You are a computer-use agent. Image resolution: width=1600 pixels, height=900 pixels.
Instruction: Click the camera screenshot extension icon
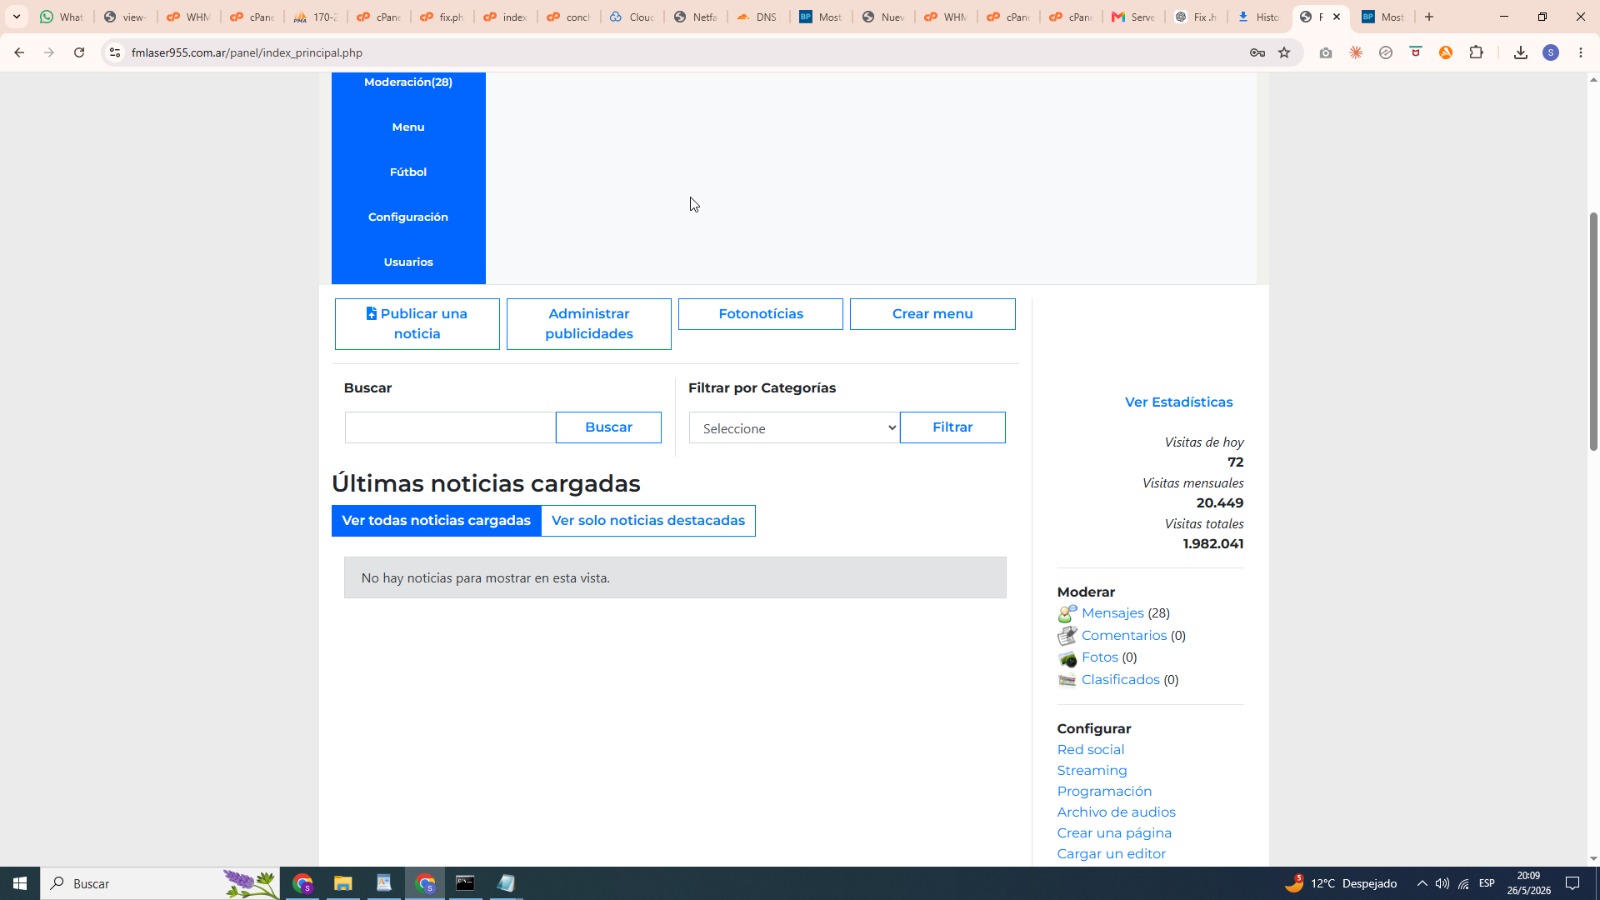[x=1326, y=53]
